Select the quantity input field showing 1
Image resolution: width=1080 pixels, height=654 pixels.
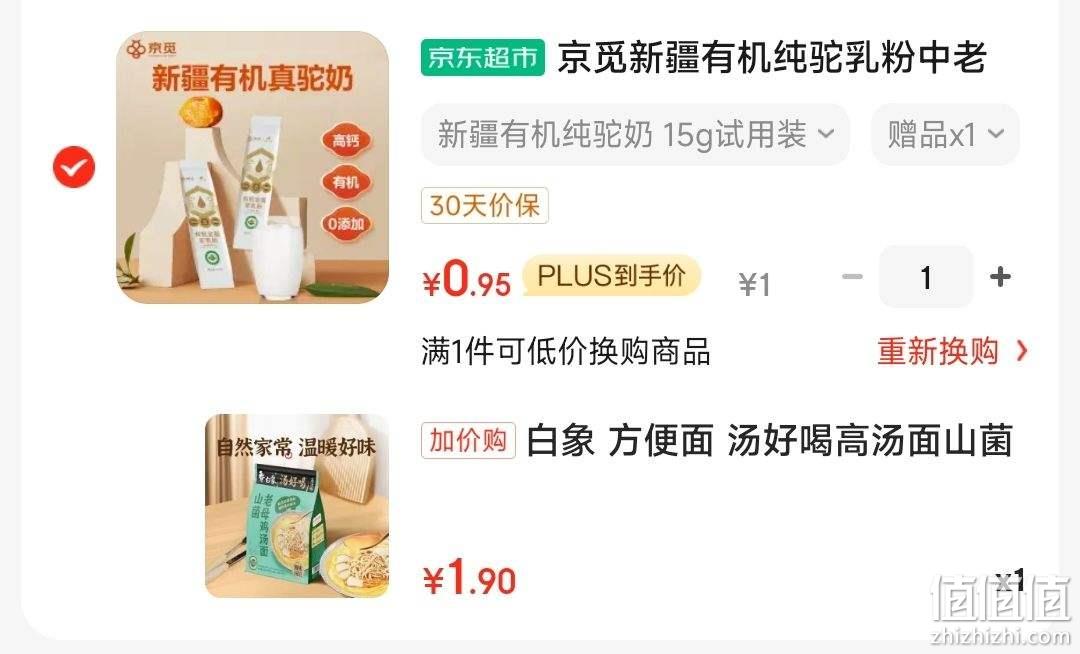926,277
